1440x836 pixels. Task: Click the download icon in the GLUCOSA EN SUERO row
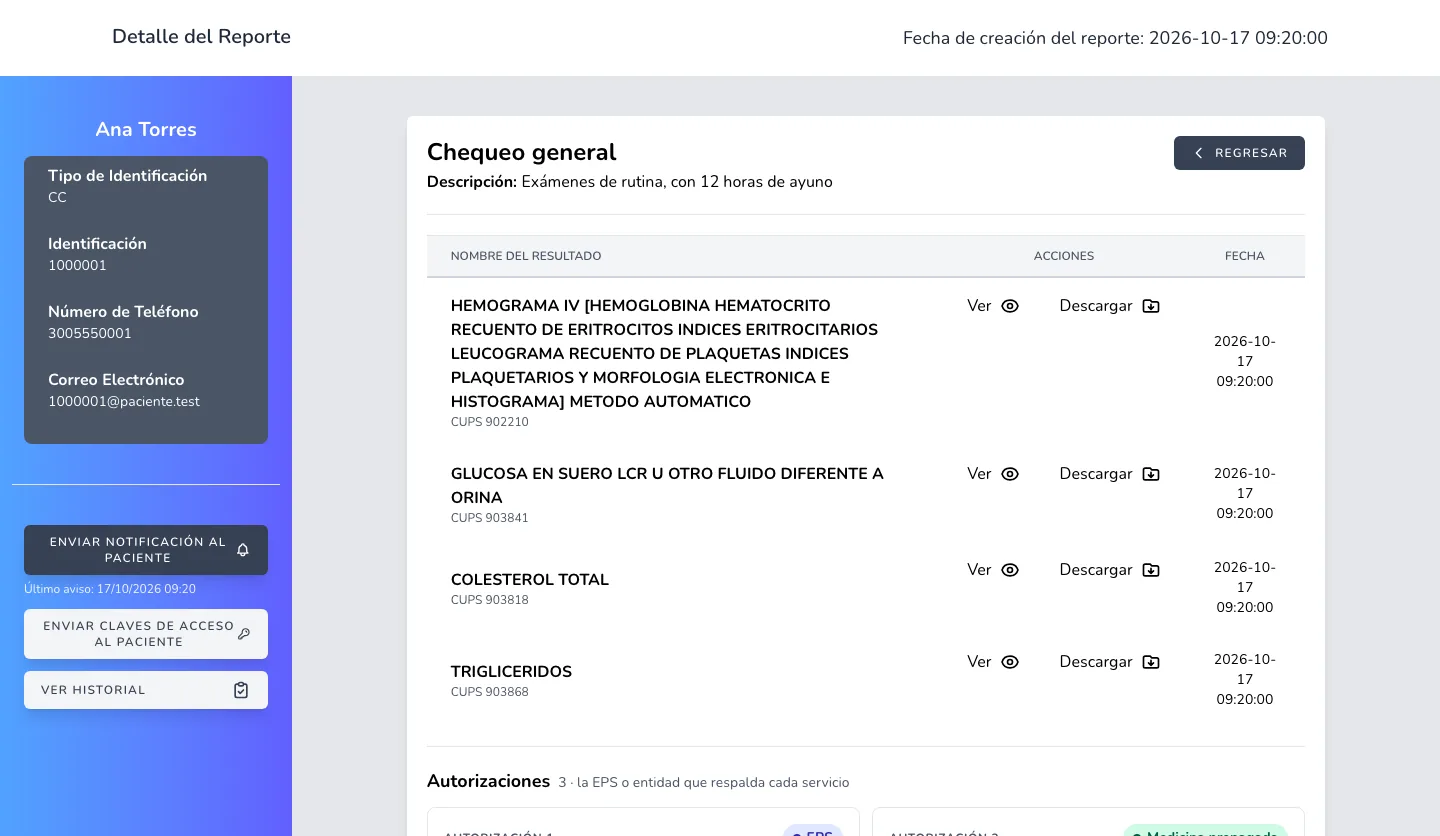click(x=1151, y=474)
